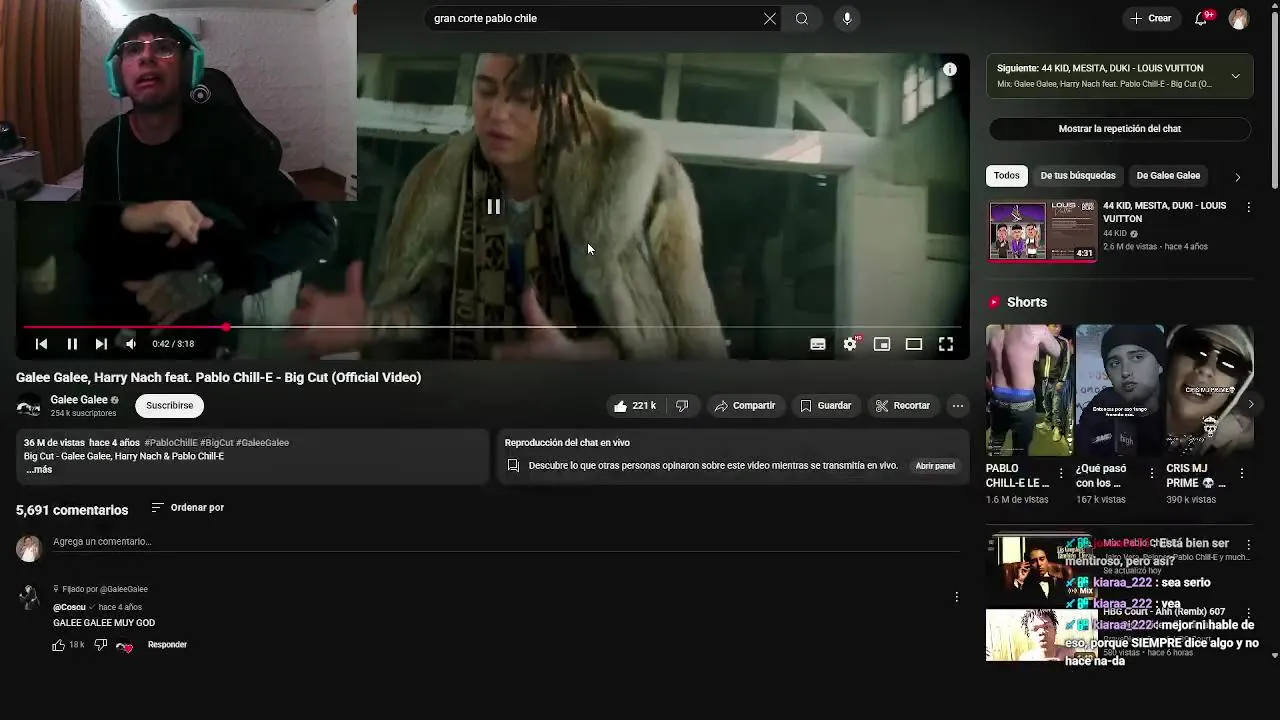Toggle theater mode view
Image resolution: width=1280 pixels, height=720 pixels.
[x=914, y=344]
